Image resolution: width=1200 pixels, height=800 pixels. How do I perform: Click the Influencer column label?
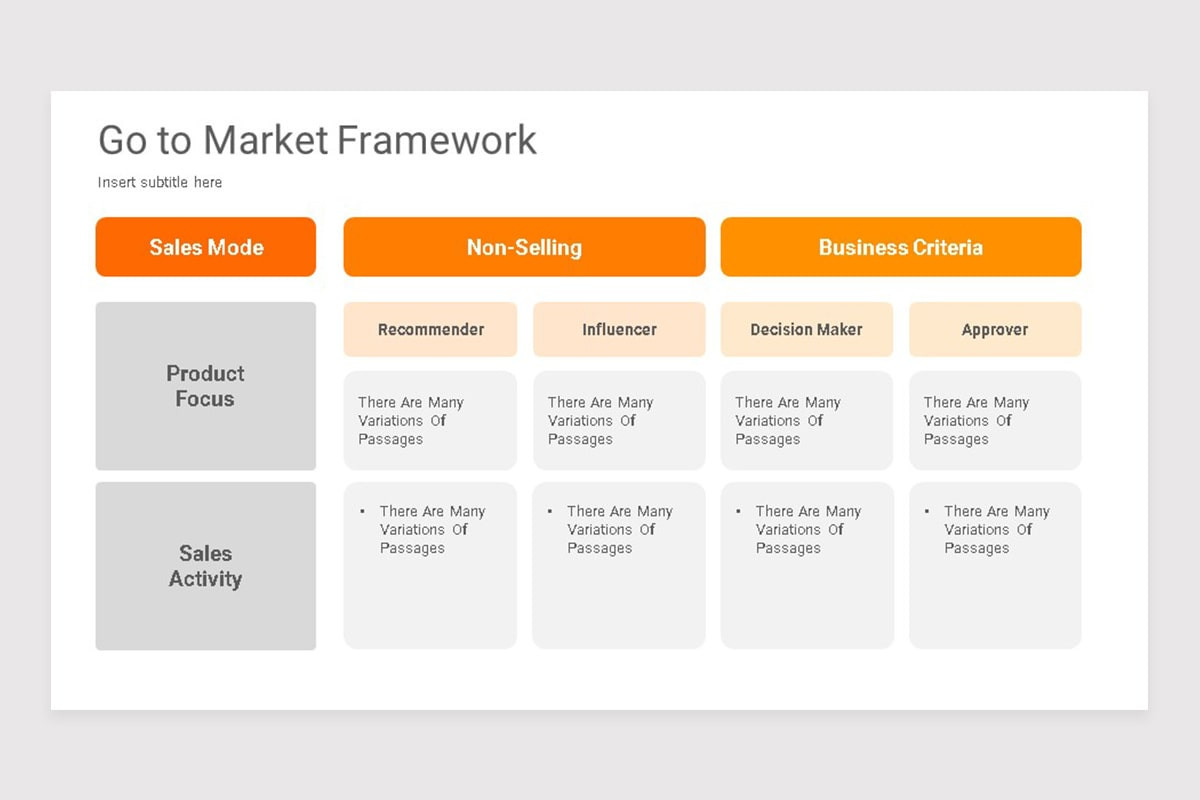click(x=619, y=329)
